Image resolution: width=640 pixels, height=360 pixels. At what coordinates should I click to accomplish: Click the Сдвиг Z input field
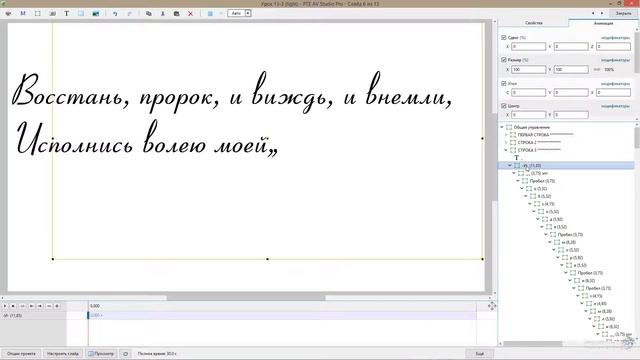pos(613,47)
